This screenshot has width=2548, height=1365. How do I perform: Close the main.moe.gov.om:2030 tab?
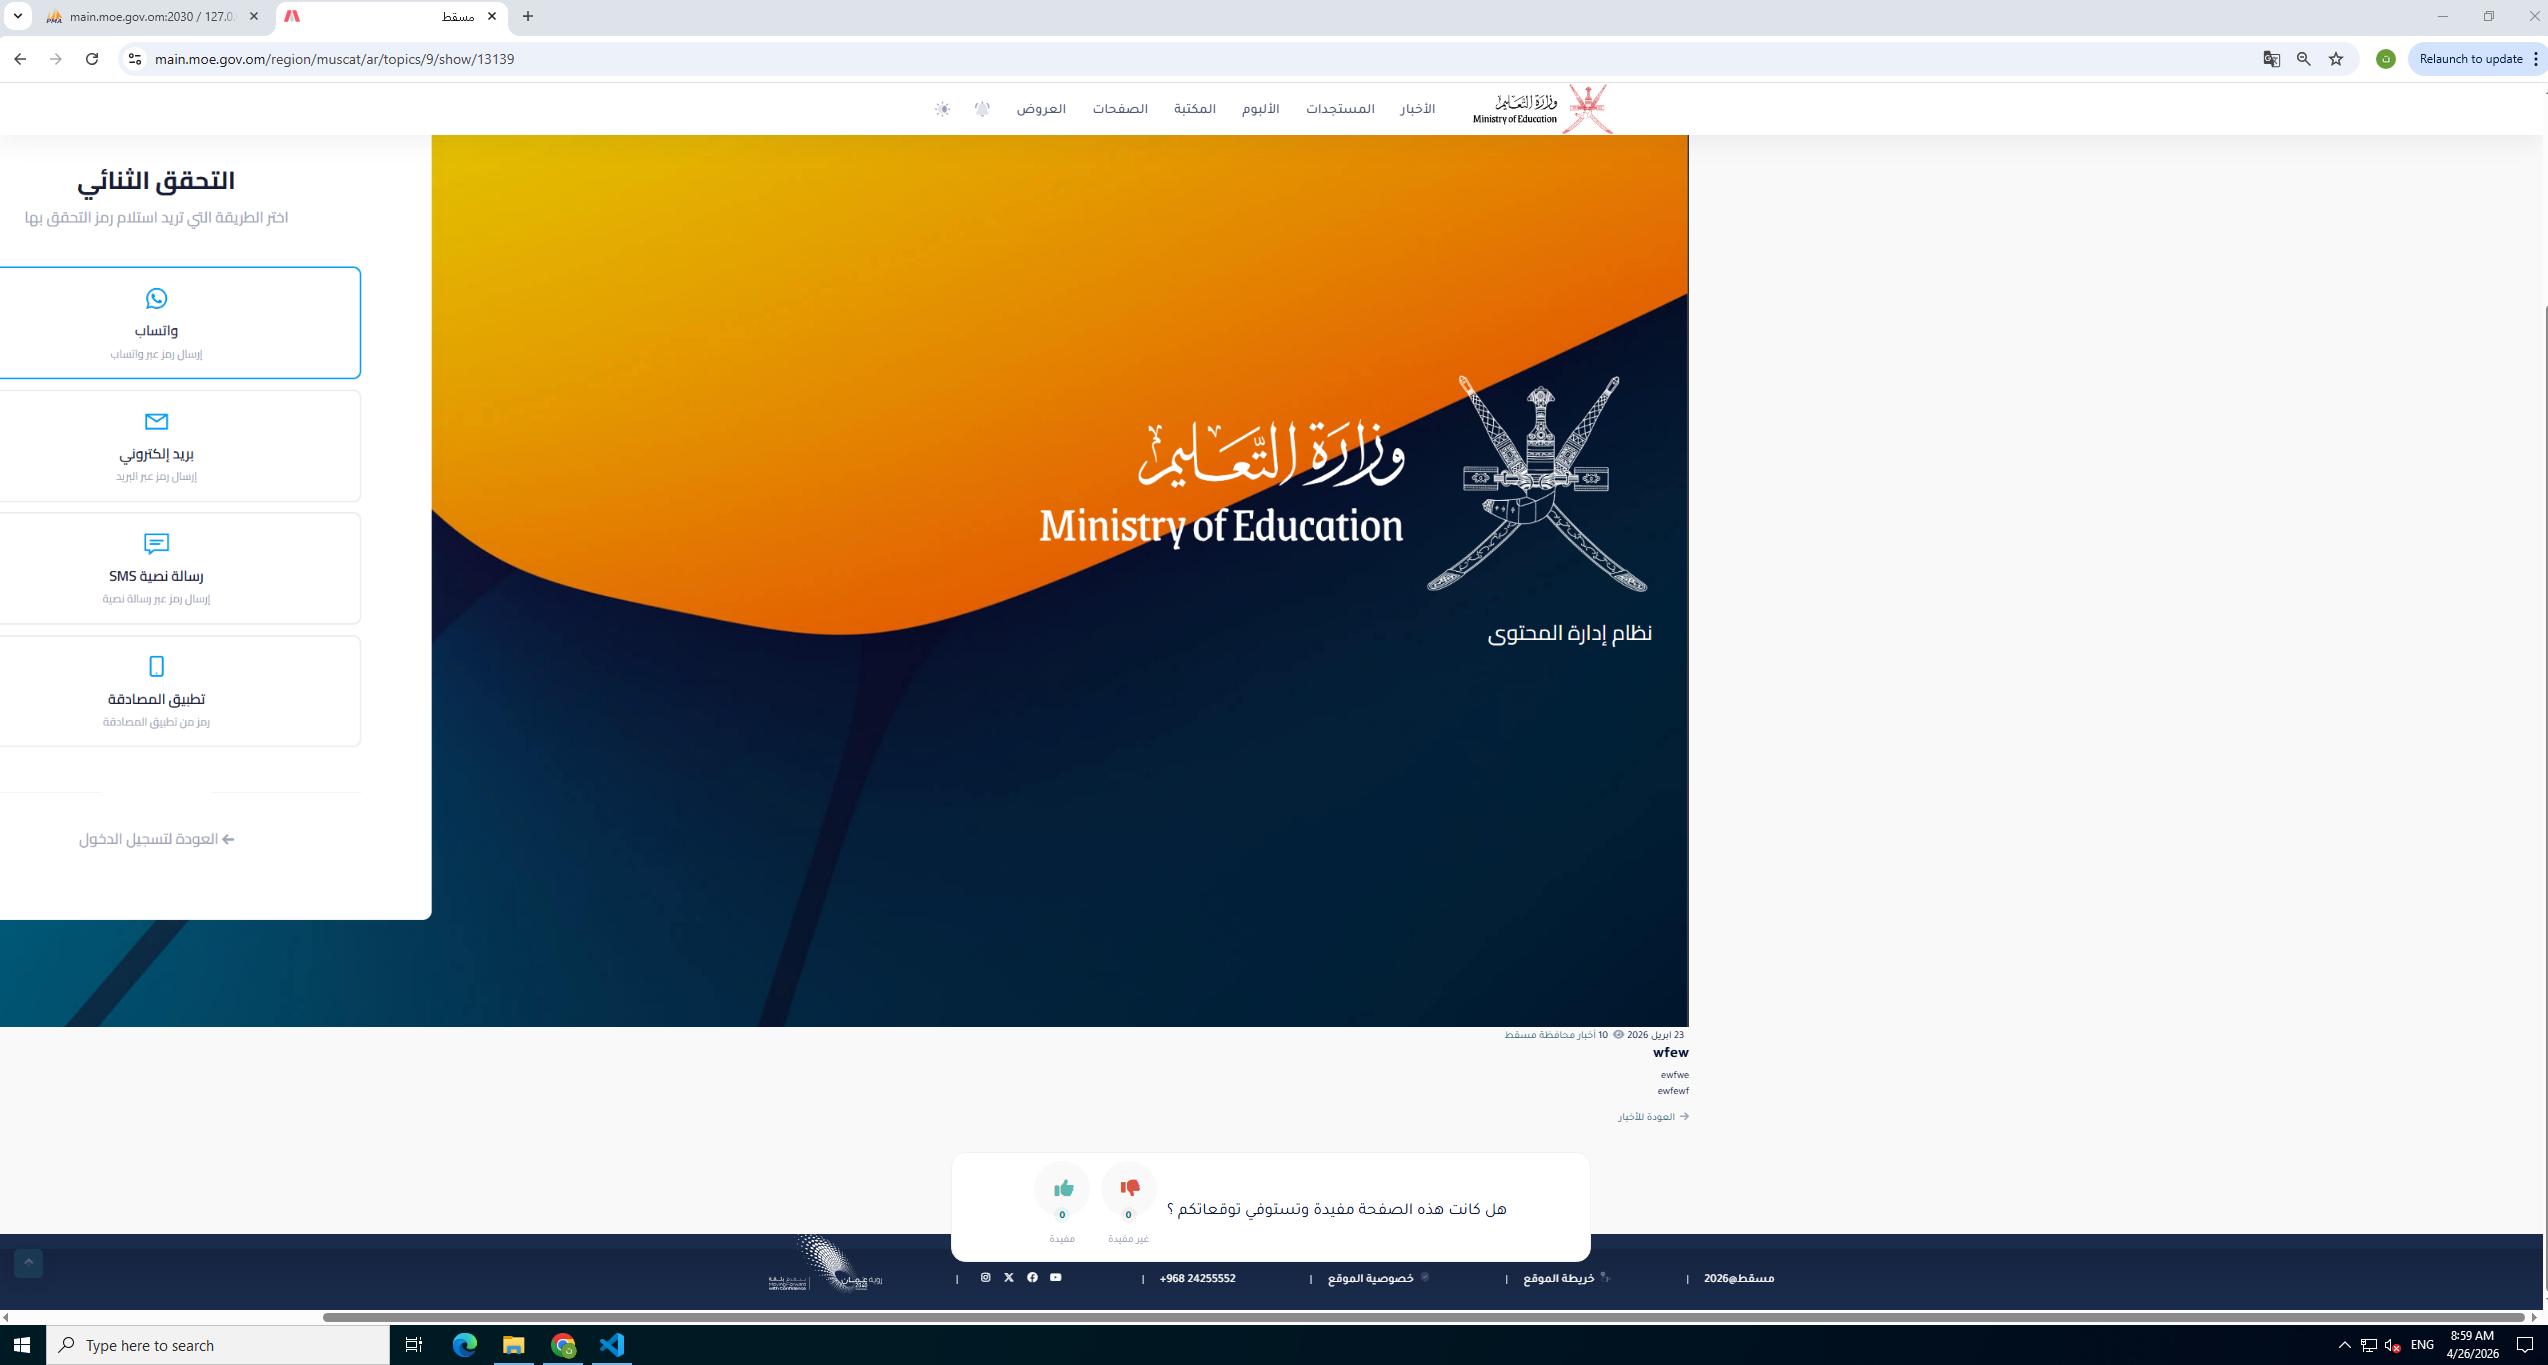pos(254,17)
